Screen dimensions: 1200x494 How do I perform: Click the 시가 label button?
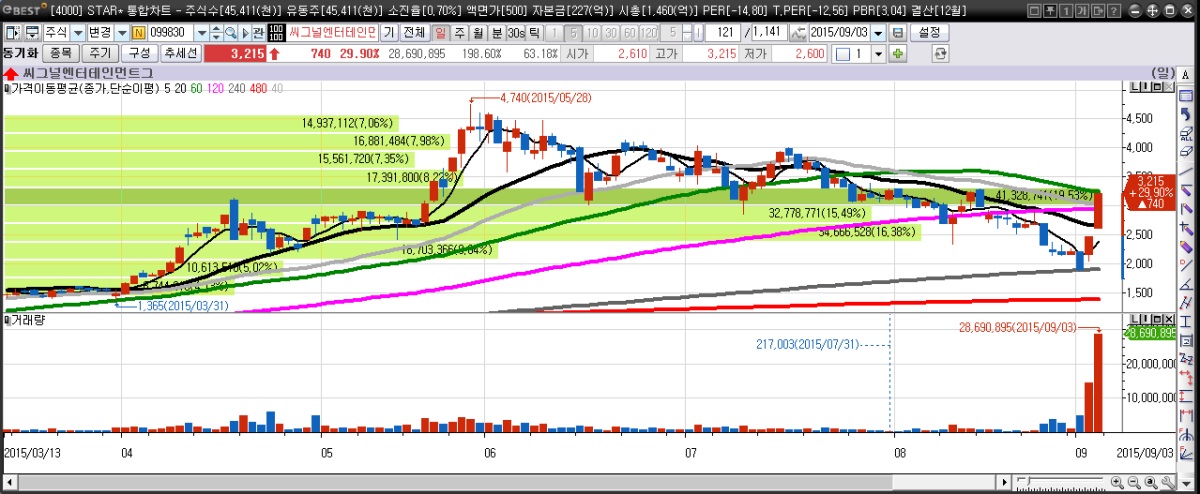(x=577, y=54)
